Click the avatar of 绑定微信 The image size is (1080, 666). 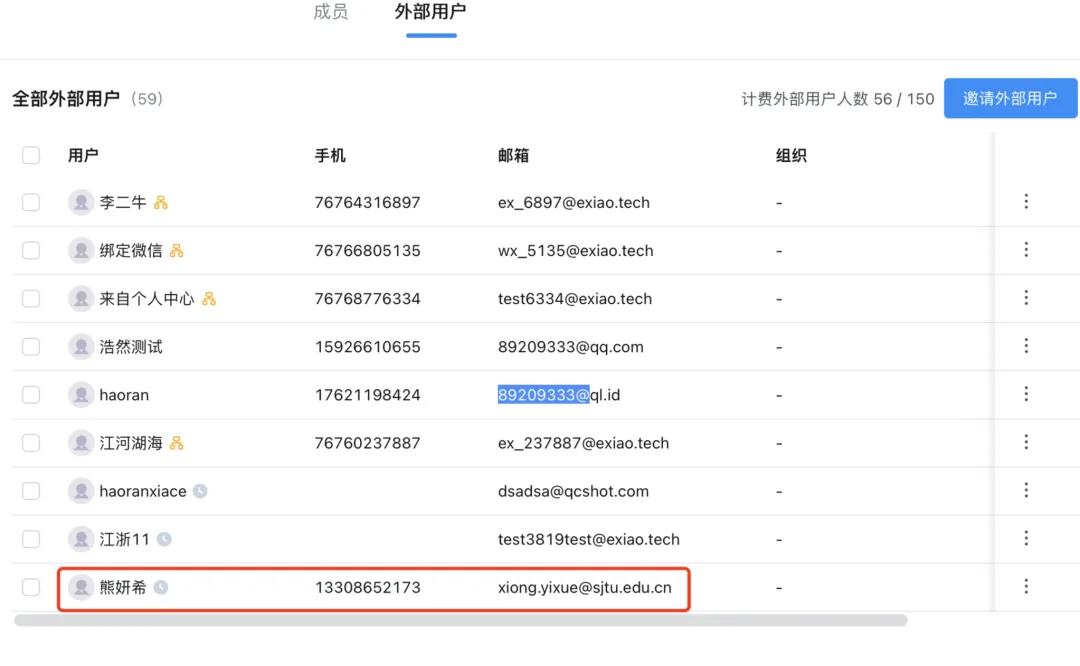(x=81, y=251)
